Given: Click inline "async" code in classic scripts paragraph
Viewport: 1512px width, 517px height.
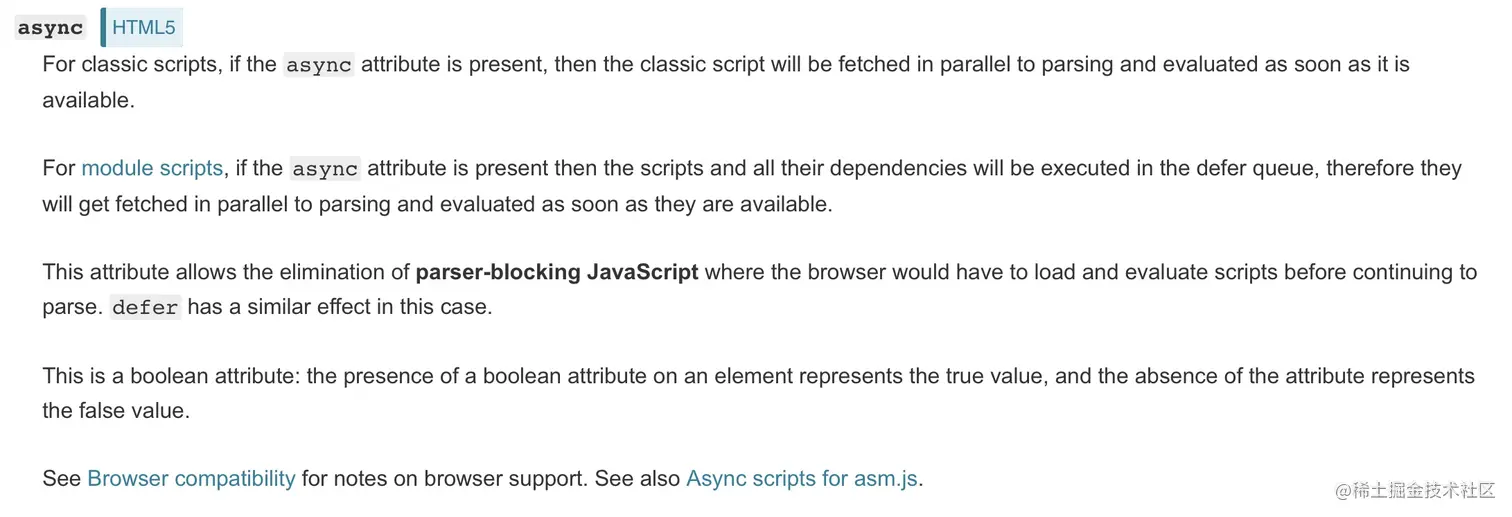Looking at the screenshot, I should point(319,65).
